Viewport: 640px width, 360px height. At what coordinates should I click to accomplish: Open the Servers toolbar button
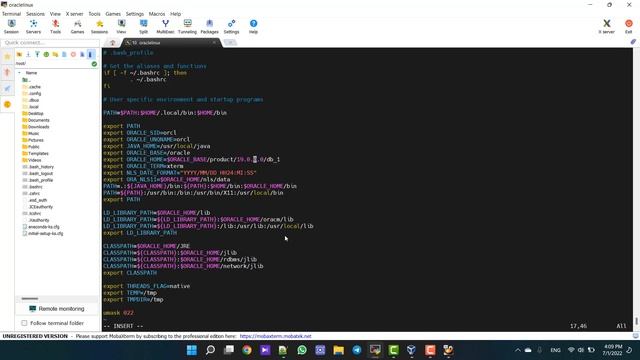(33, 27)
